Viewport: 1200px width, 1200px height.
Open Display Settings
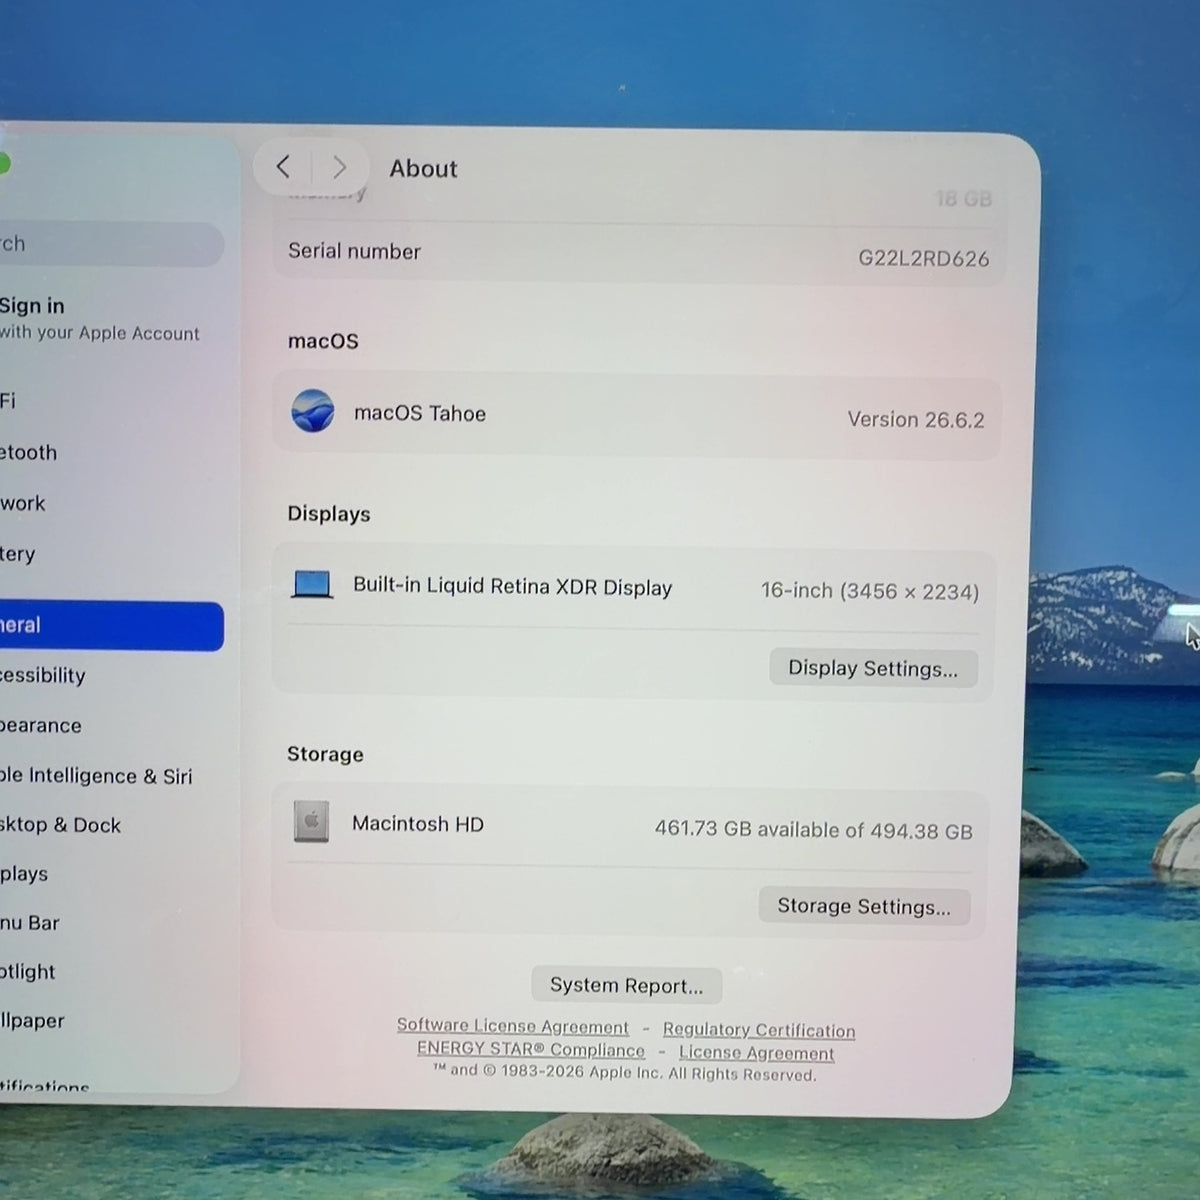click(x=873, y=668)
